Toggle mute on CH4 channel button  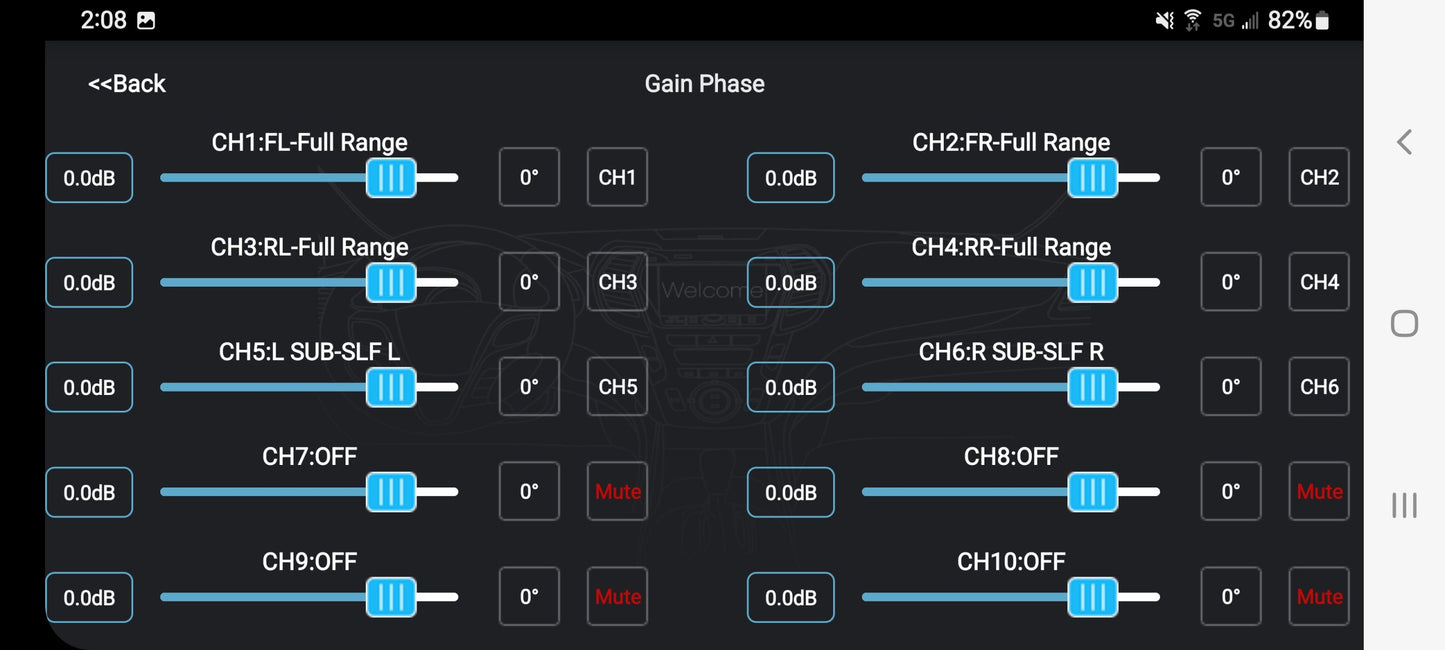pos(1319,282)
